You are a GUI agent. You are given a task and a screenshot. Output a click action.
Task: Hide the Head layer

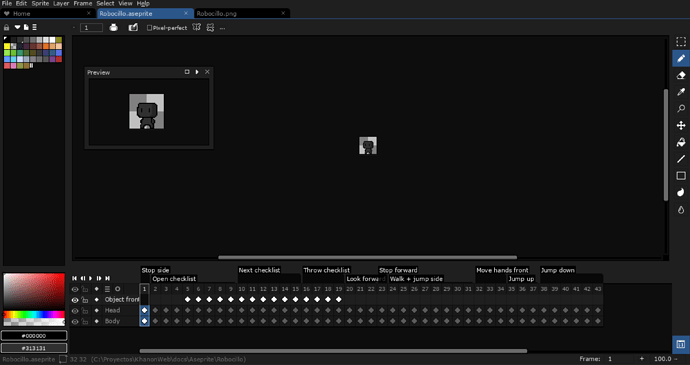click(75, 311)
